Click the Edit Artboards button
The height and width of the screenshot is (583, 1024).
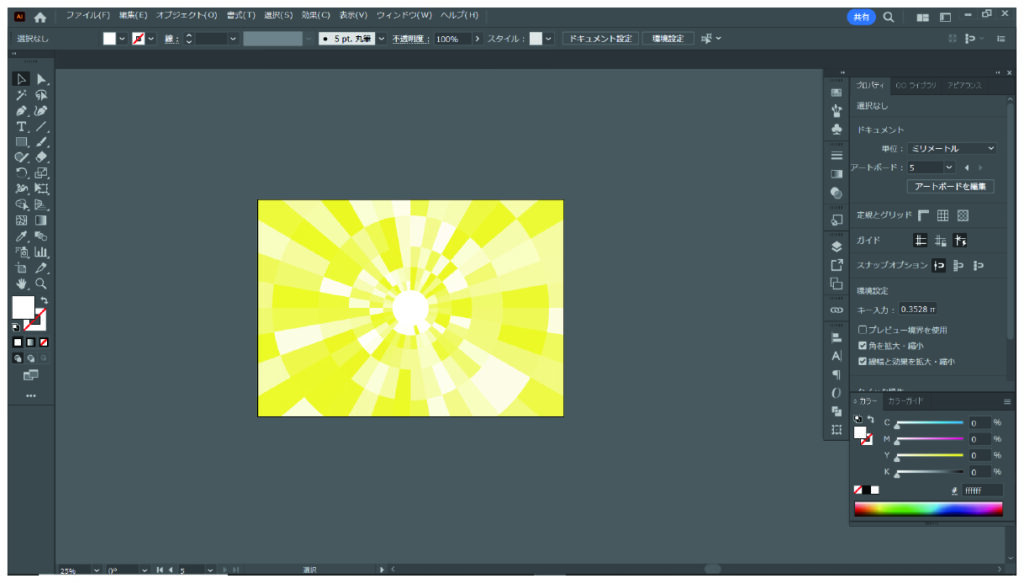[x=950, y=187]
